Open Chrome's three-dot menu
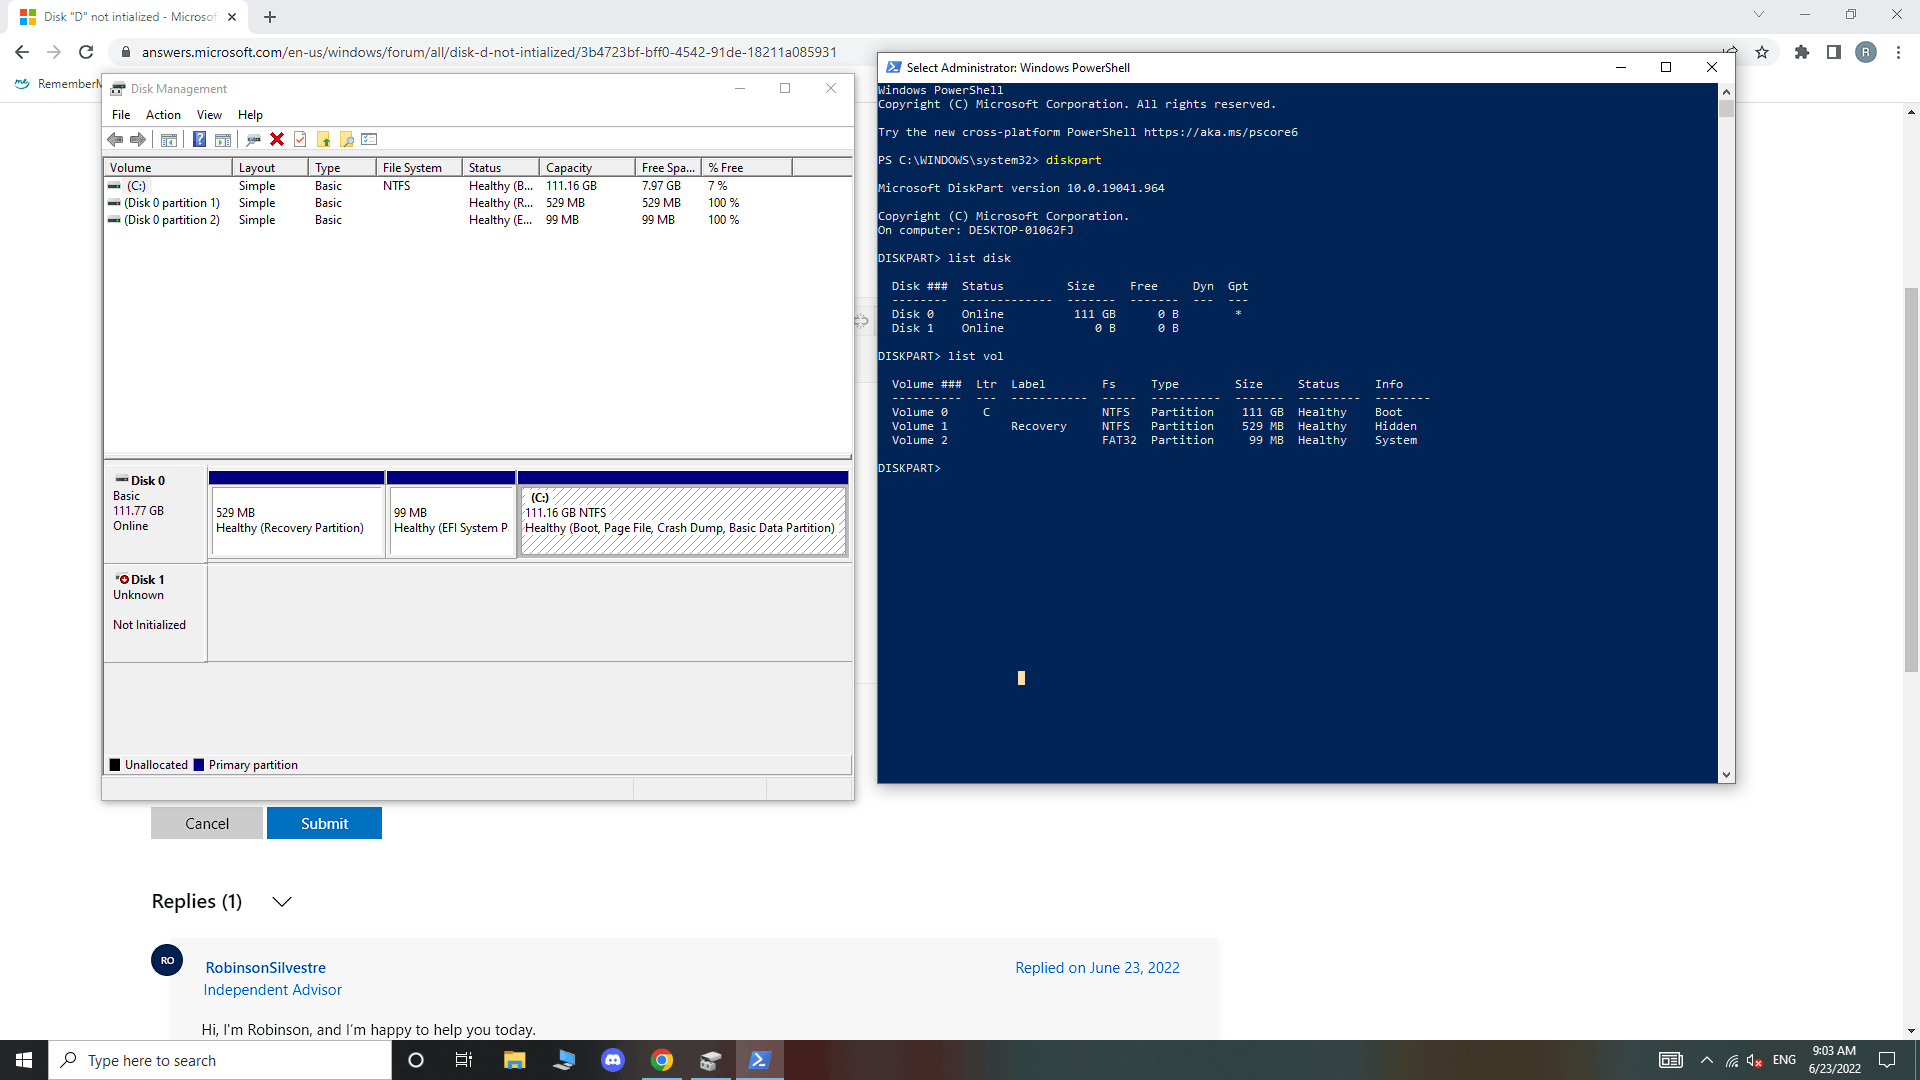Viewport: 1920px width, 1080px height. point(1898,52)
